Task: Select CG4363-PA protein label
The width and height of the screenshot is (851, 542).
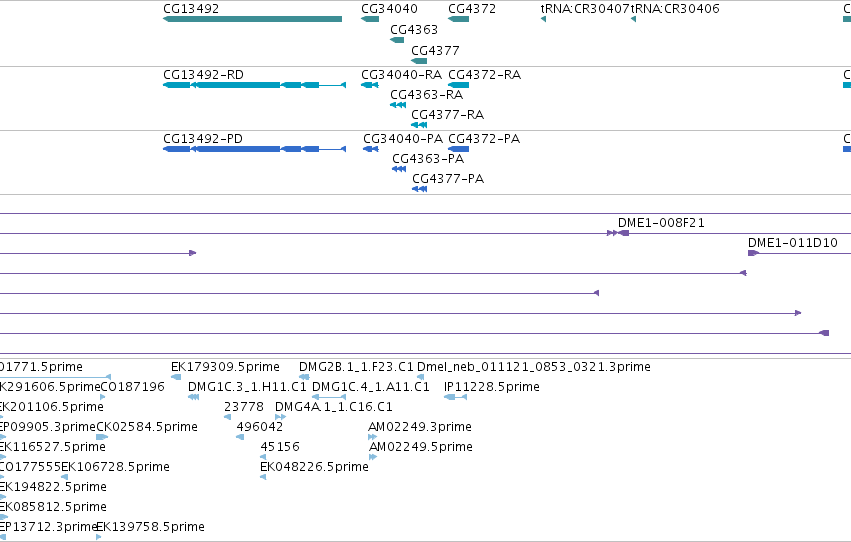Action: (x=428, y=159)
